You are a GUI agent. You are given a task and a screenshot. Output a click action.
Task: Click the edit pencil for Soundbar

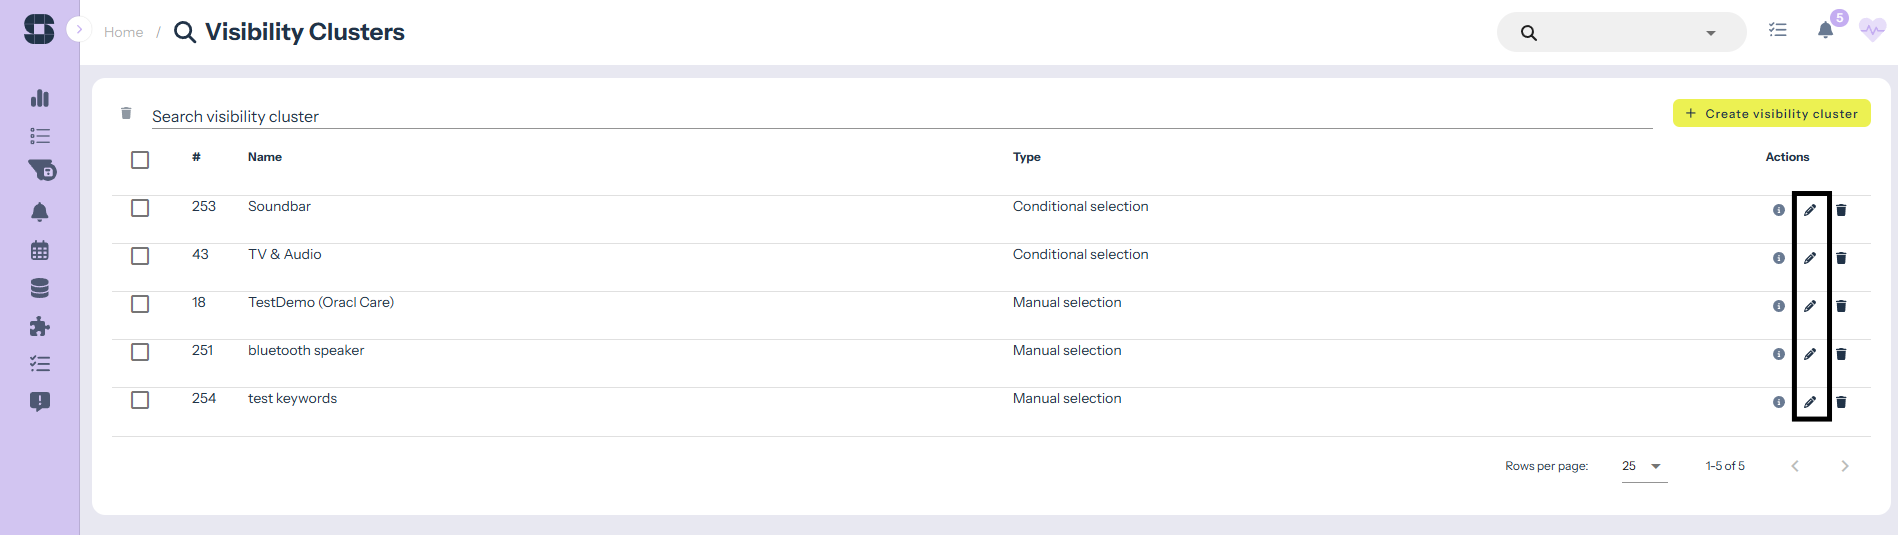click(x=1810, y=210)
